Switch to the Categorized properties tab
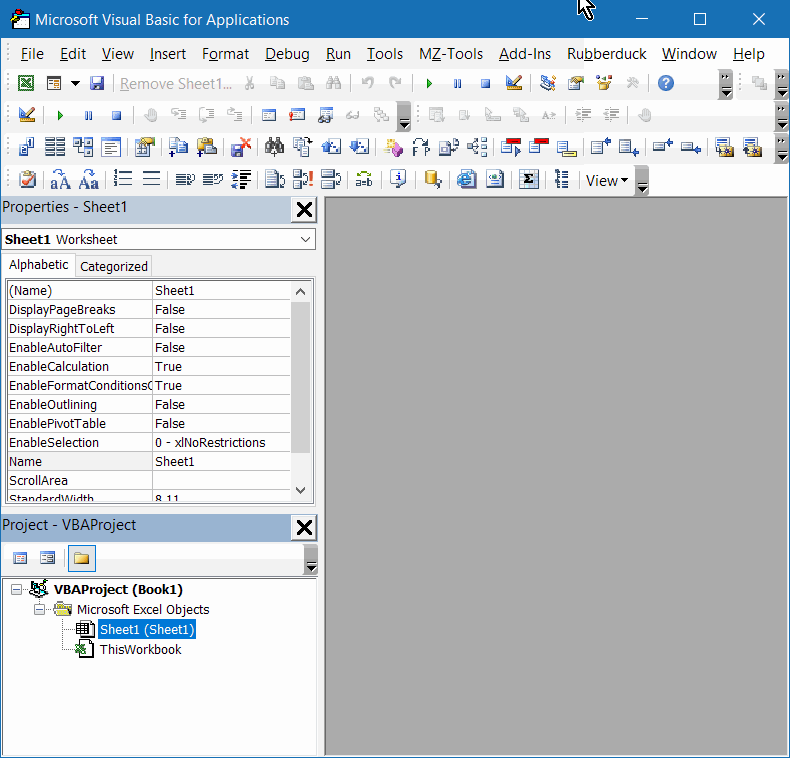 tap(114, 266)
